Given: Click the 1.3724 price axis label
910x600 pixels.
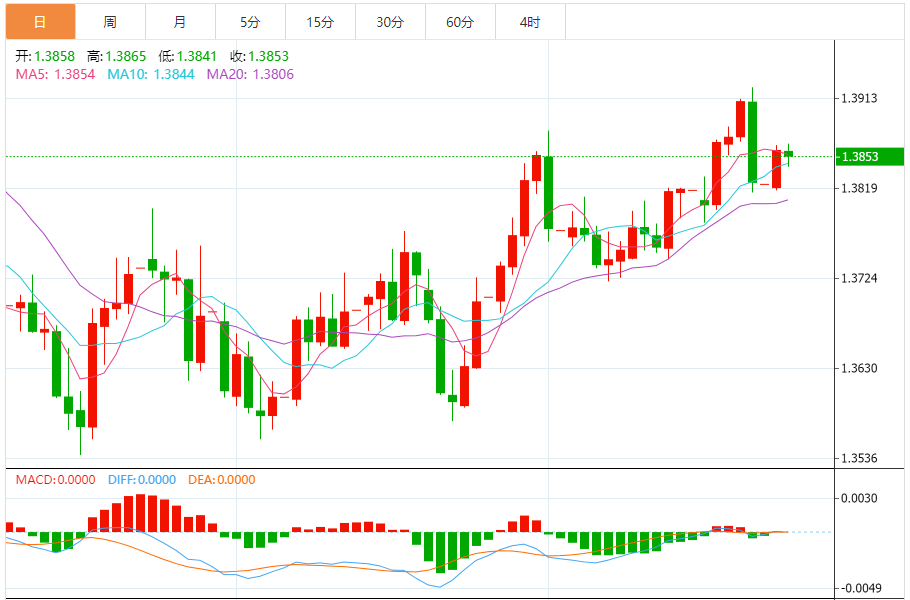Looking at the screenshot, I should click(x=860, y=279).
